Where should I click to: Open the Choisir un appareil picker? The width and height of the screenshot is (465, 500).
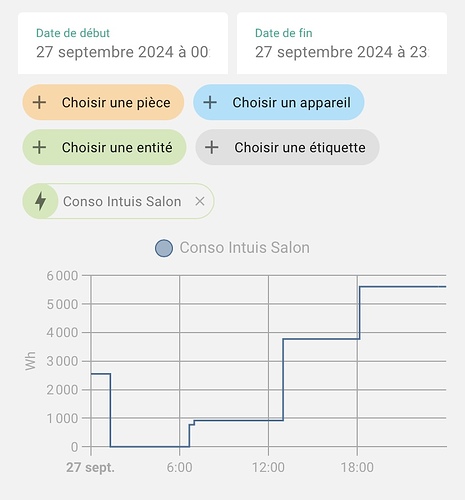pos(279,102)
